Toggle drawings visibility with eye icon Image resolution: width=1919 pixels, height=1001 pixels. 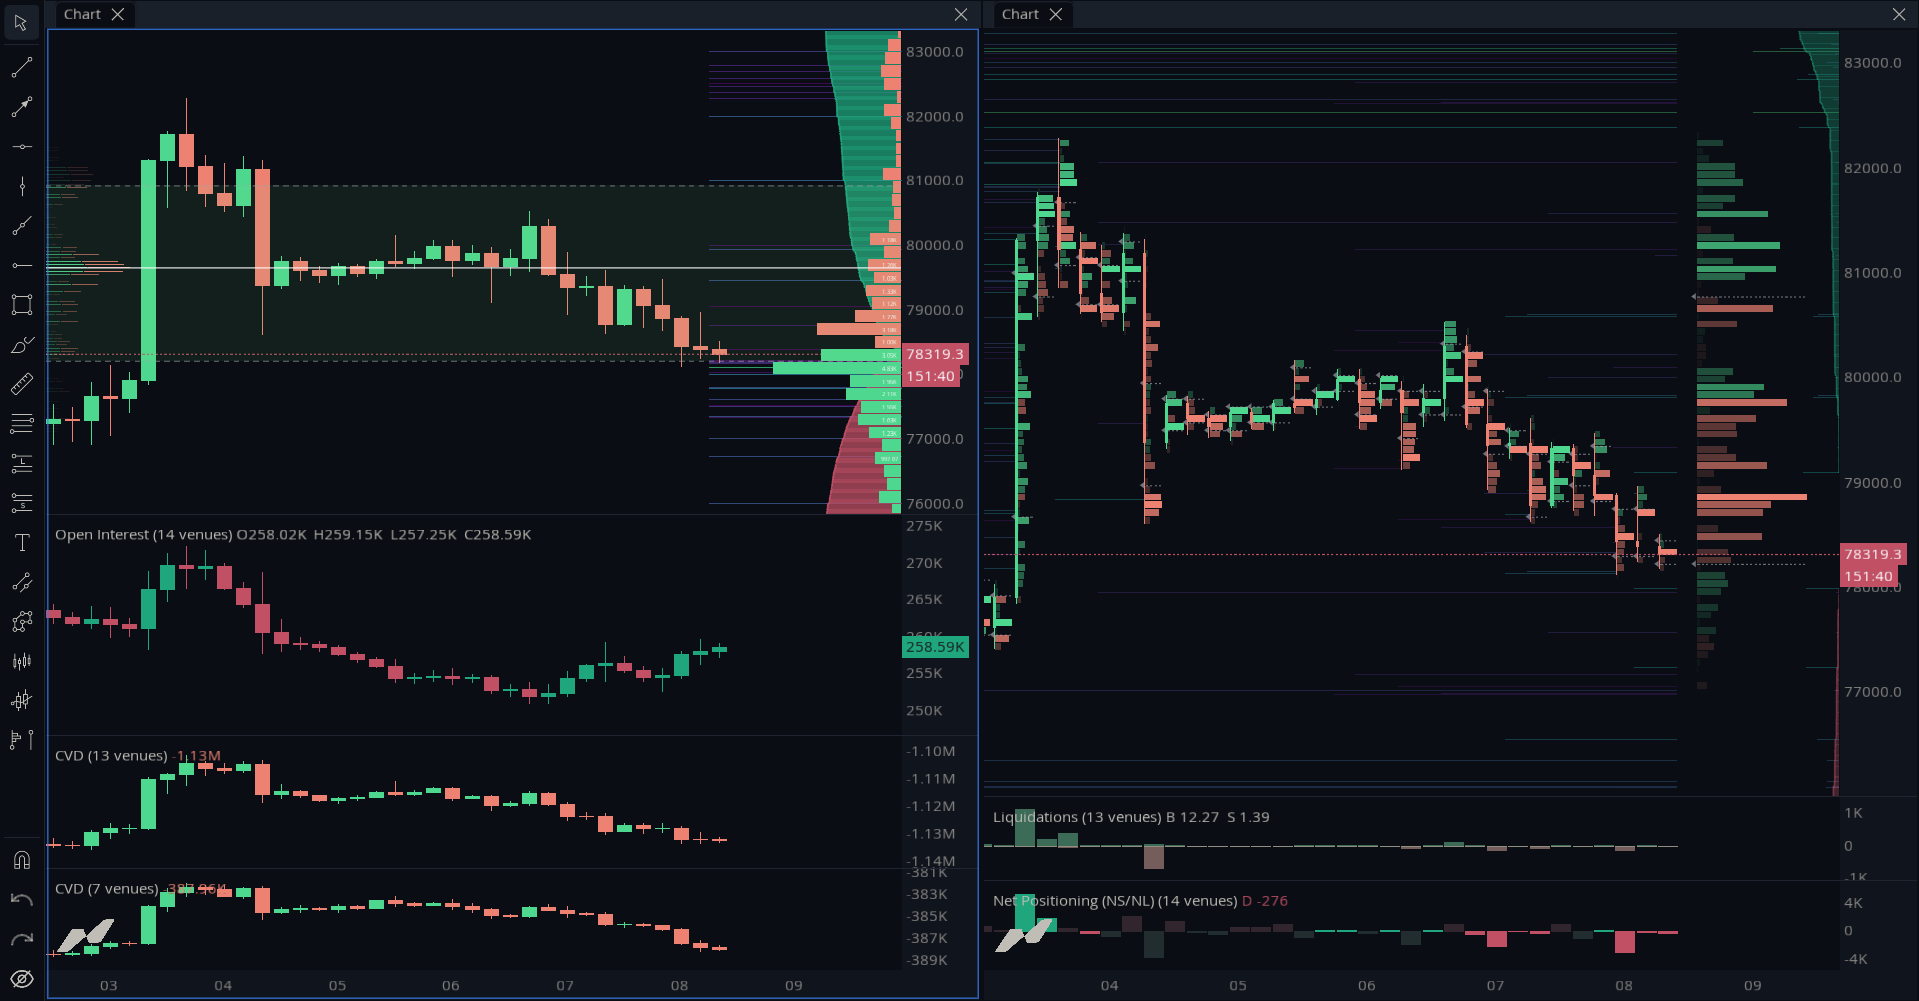click(21, 979)
